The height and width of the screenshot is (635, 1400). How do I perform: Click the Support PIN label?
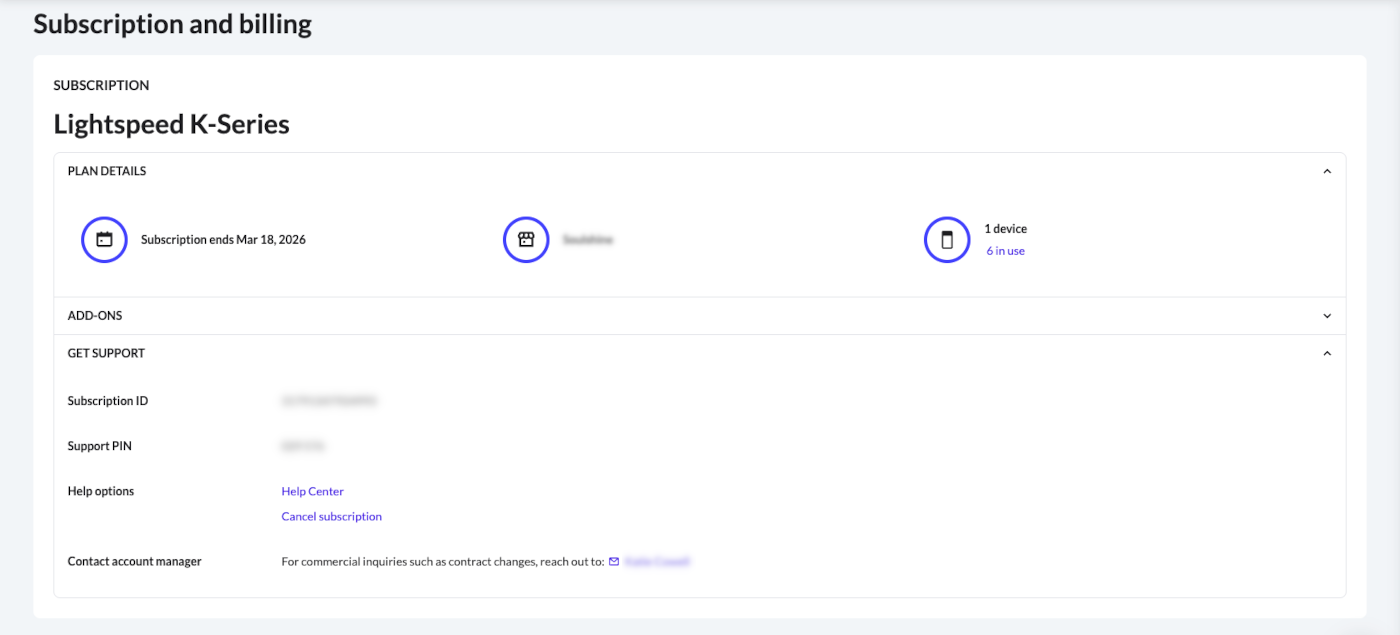click(x=99, y=446)
